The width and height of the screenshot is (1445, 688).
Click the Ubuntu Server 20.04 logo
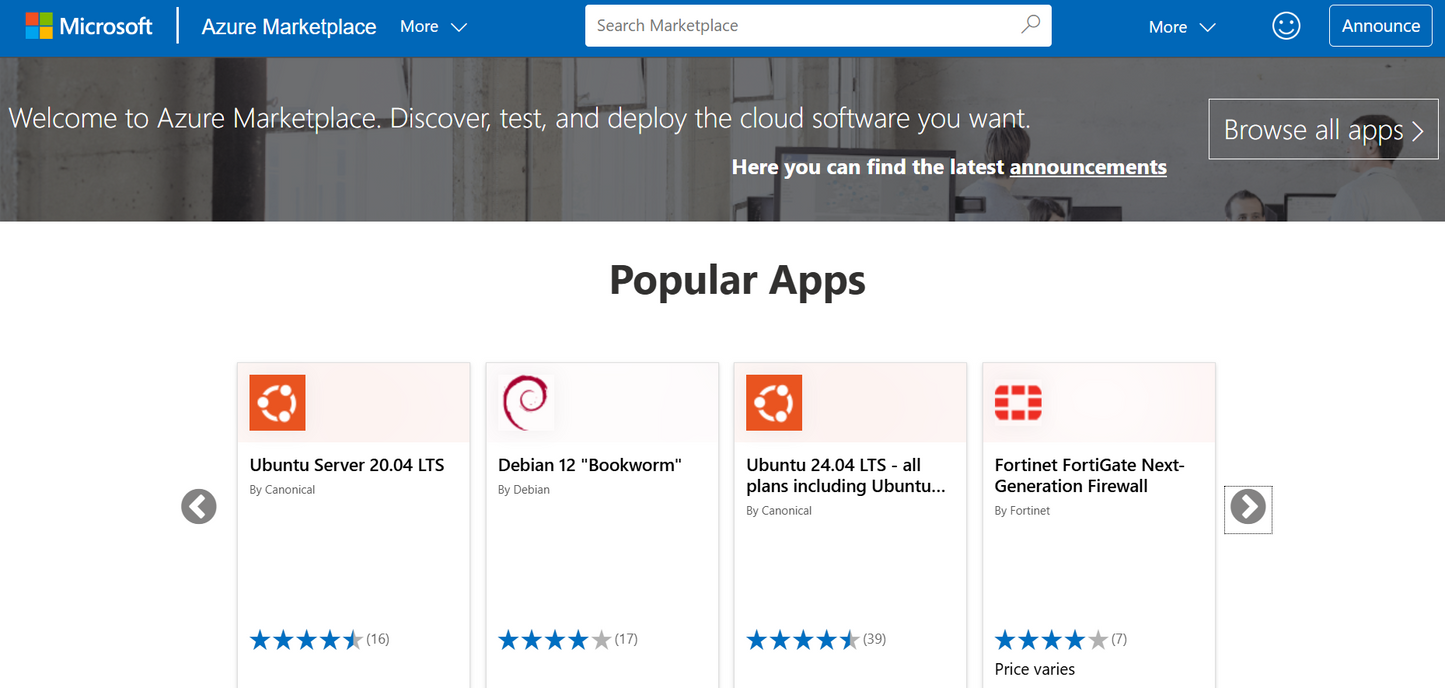pyautogui.click(x=277, y=403)
